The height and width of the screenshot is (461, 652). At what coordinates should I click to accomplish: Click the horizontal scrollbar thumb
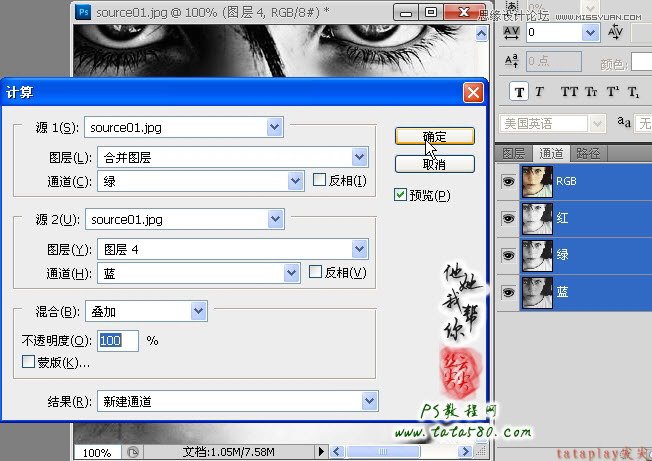pos(383,451)
